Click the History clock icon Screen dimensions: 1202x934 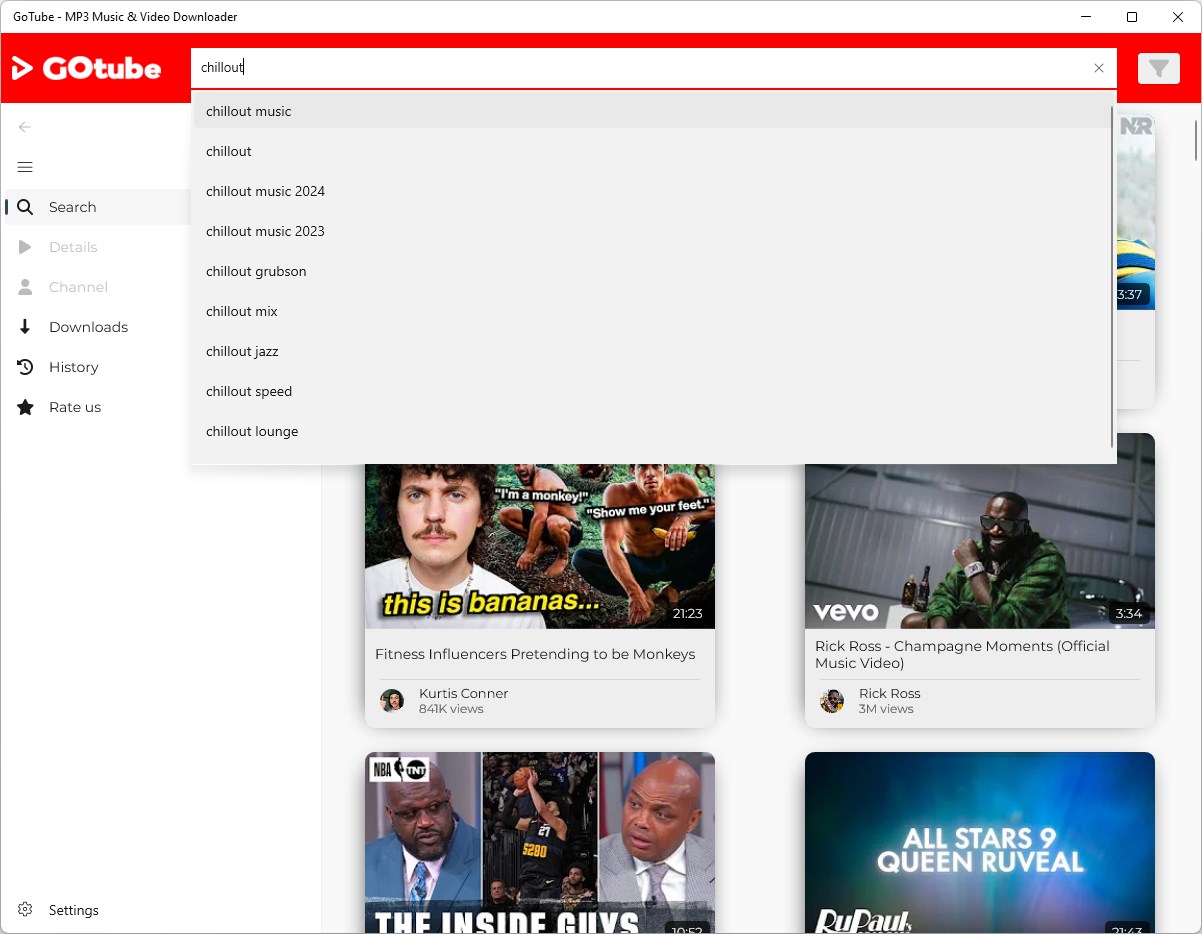25,367
